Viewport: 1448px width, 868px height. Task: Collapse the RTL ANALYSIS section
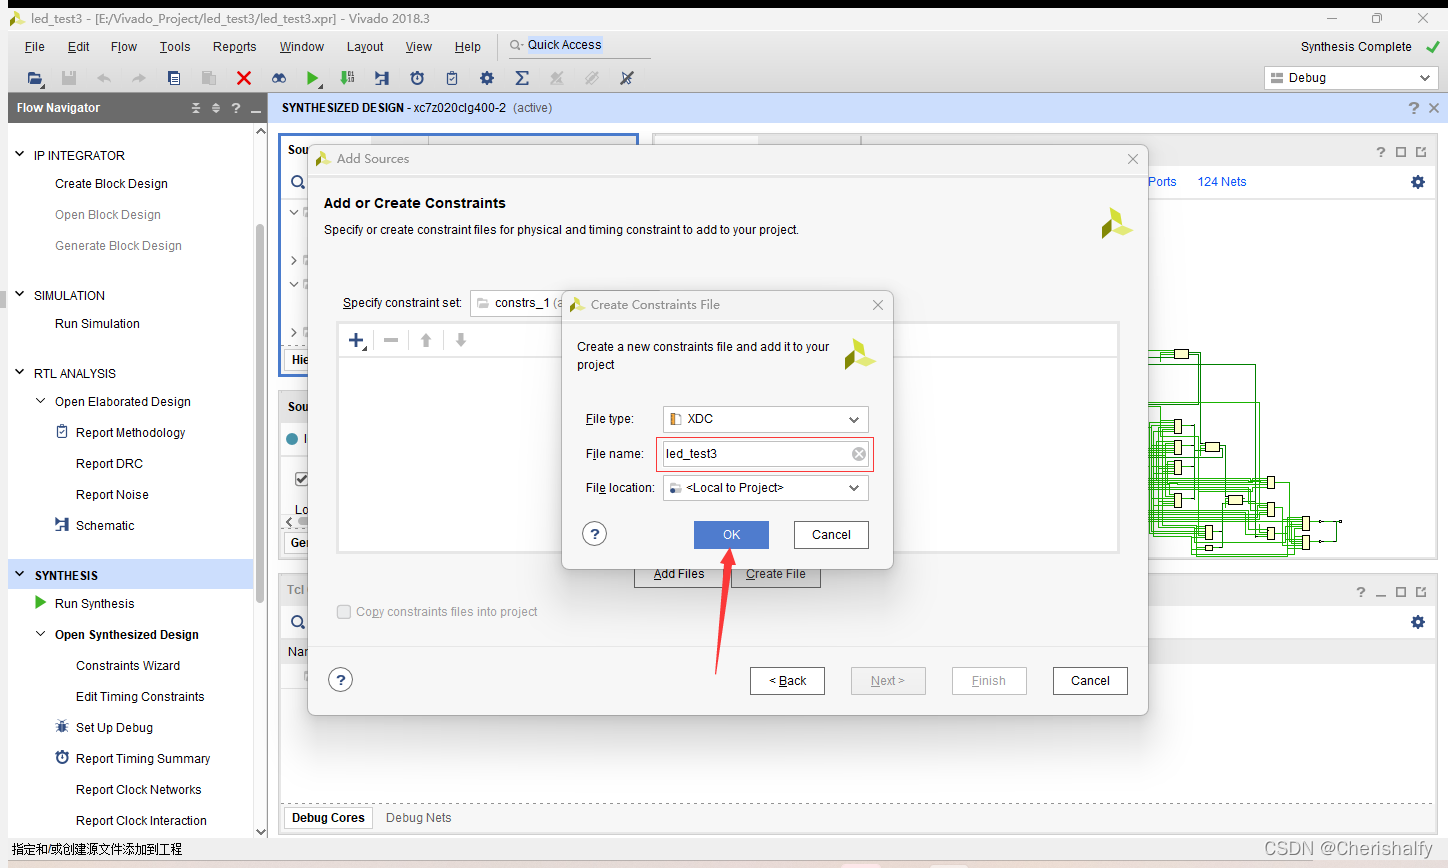pos(19,373)
